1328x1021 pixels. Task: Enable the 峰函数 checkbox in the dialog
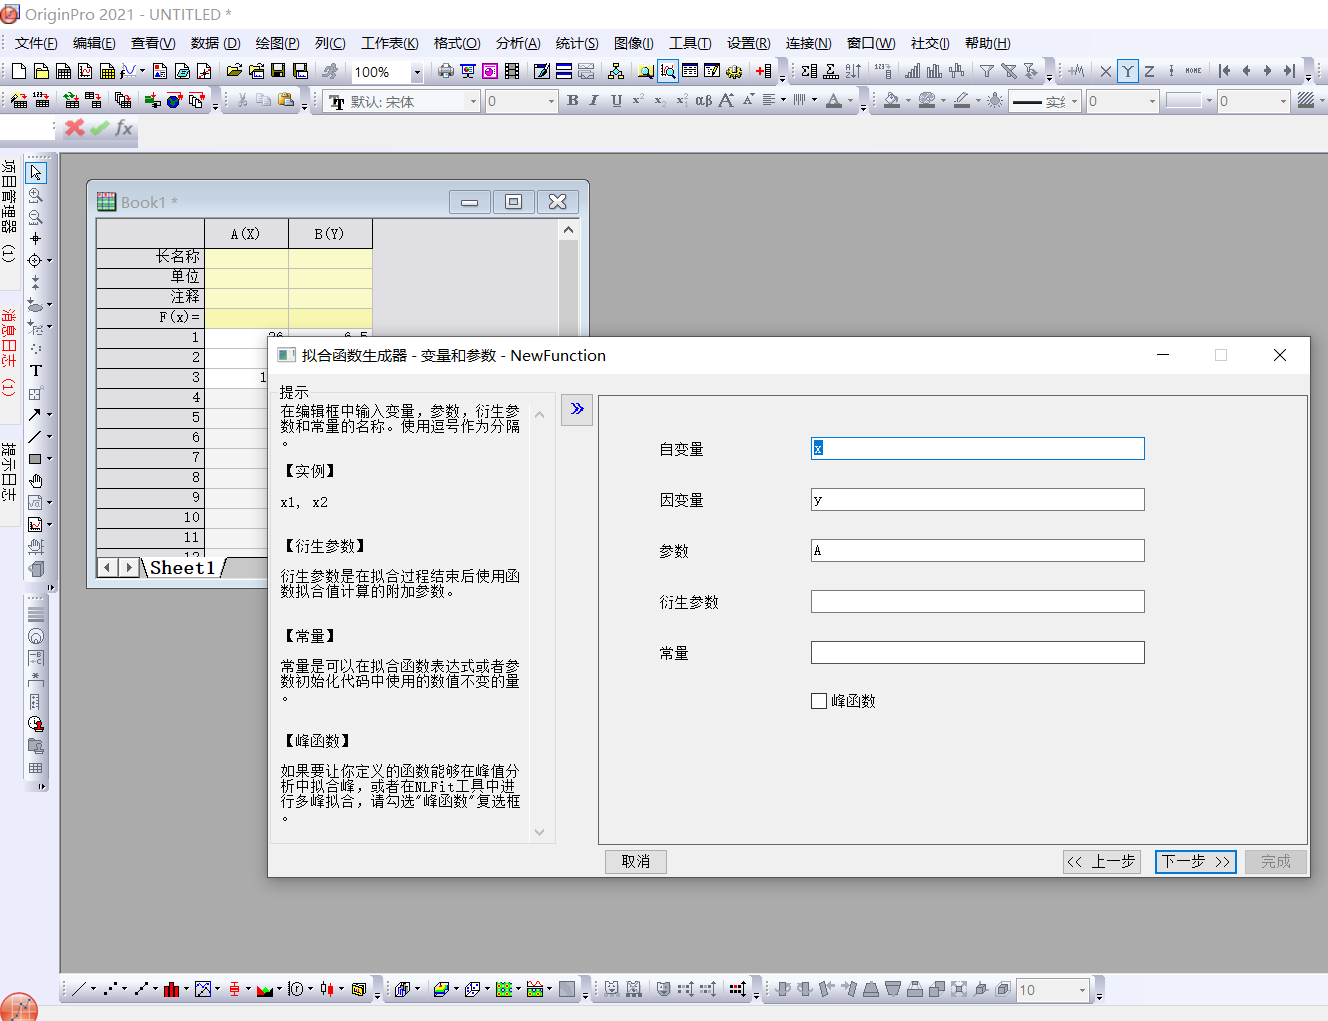[x=818, y=700]
